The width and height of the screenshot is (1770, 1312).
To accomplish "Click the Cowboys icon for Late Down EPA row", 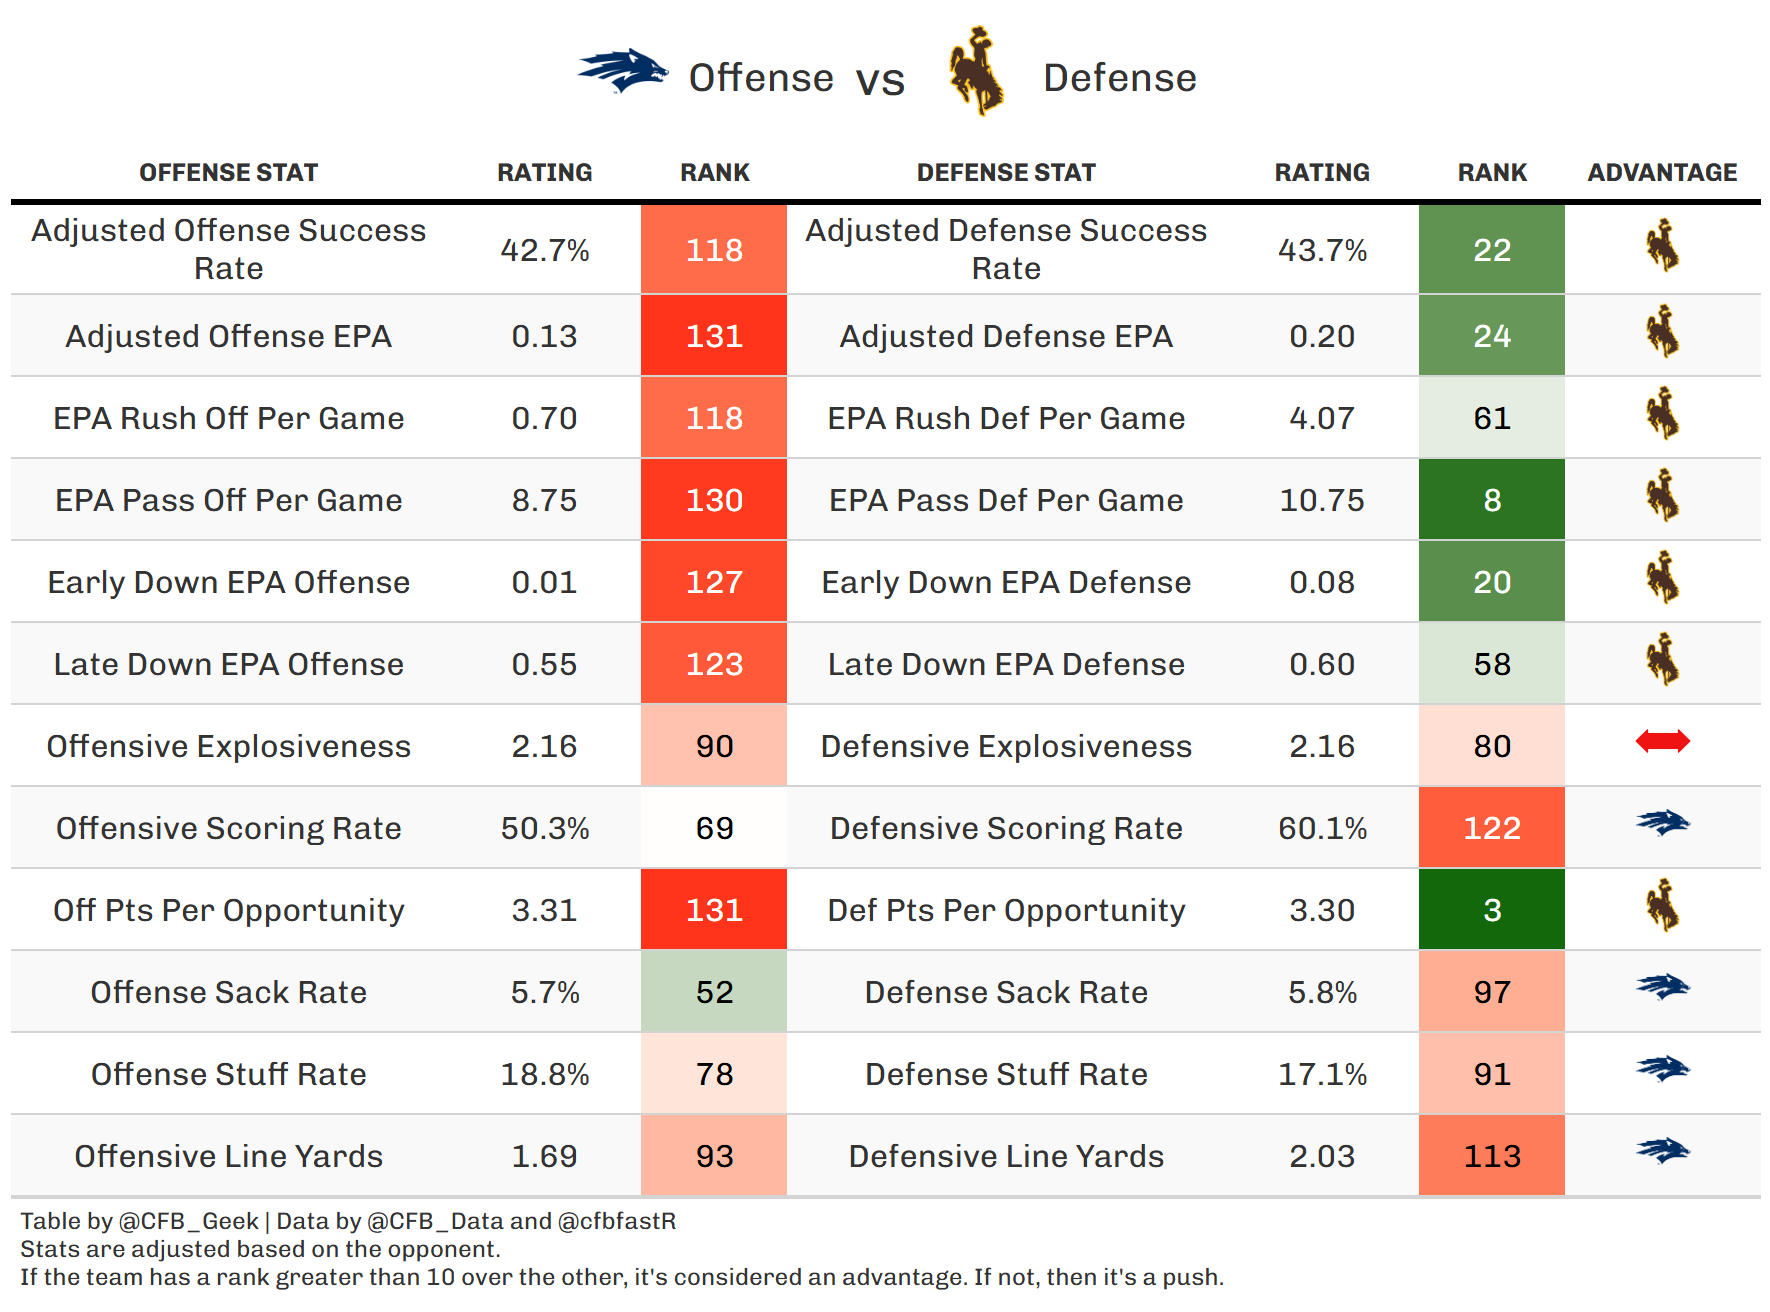I will 1662,660.
